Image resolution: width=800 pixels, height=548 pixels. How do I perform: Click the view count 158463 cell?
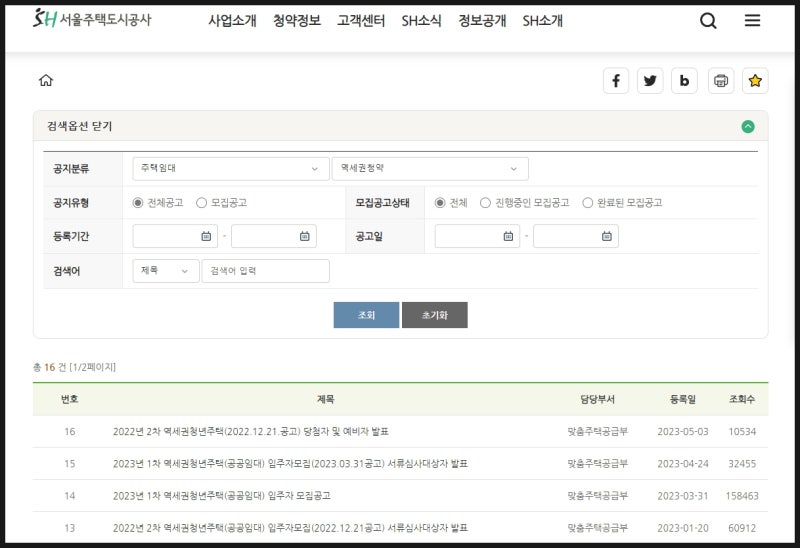tap(742, 496)
